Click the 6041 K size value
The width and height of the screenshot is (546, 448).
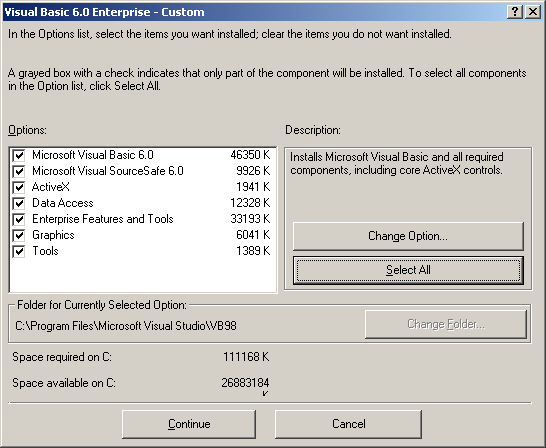(253, 235)
